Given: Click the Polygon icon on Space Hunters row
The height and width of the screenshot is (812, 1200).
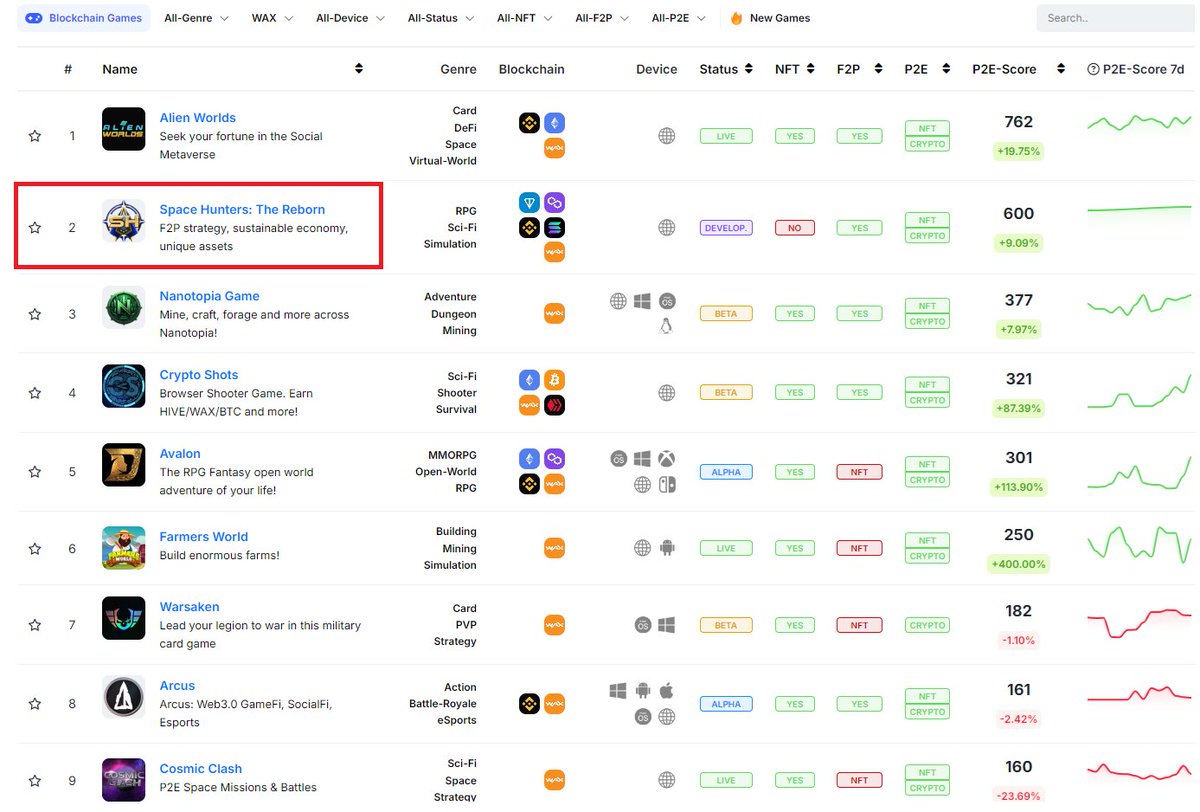Looking at the screenshot, I should [554, 202].
